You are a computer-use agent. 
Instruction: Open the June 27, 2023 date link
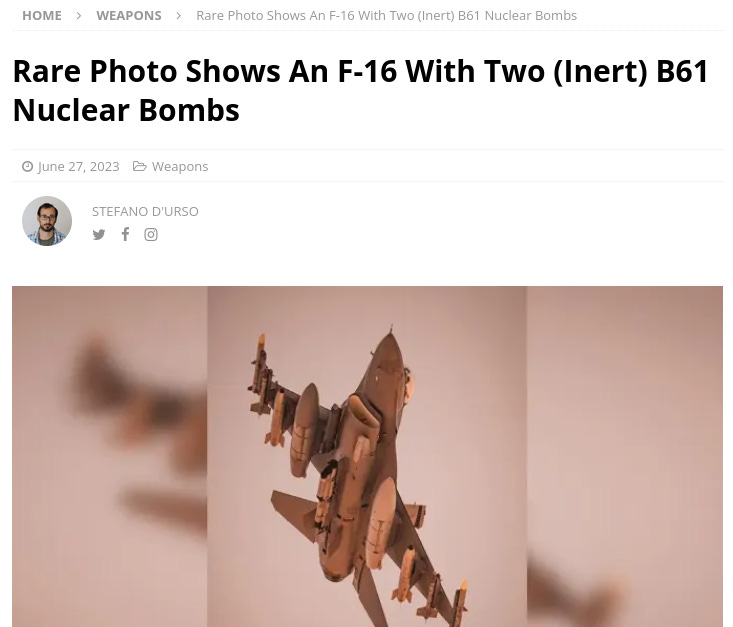[79, 166]
